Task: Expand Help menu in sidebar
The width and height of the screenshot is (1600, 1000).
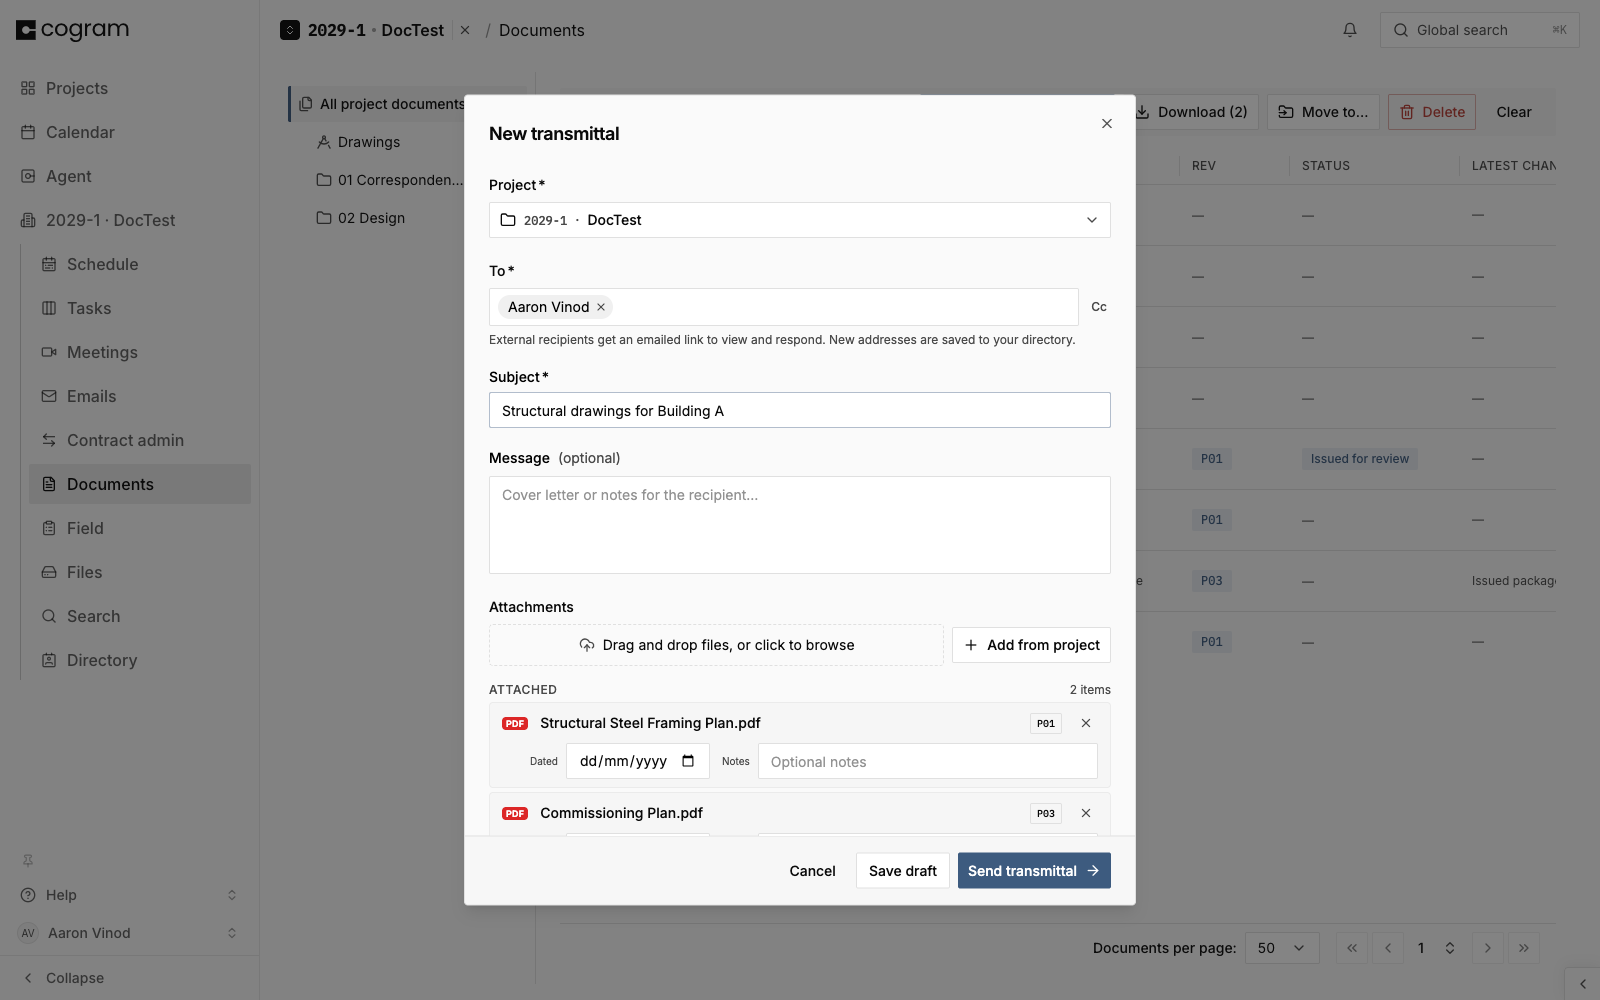Action: (130, 895)
